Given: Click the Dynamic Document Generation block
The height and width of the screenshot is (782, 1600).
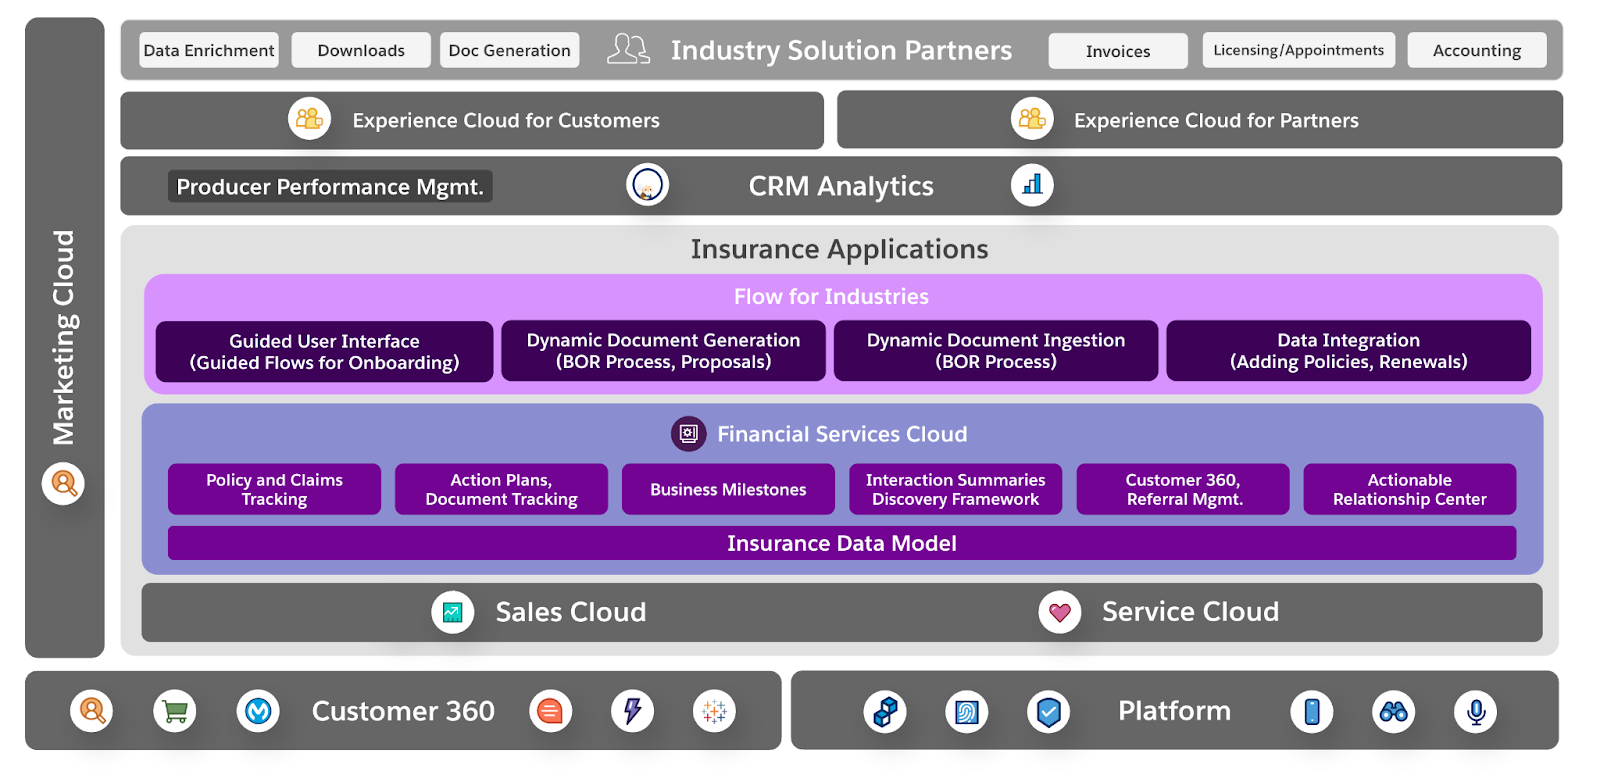Looking at the screenshot, I should pos(664,351).
